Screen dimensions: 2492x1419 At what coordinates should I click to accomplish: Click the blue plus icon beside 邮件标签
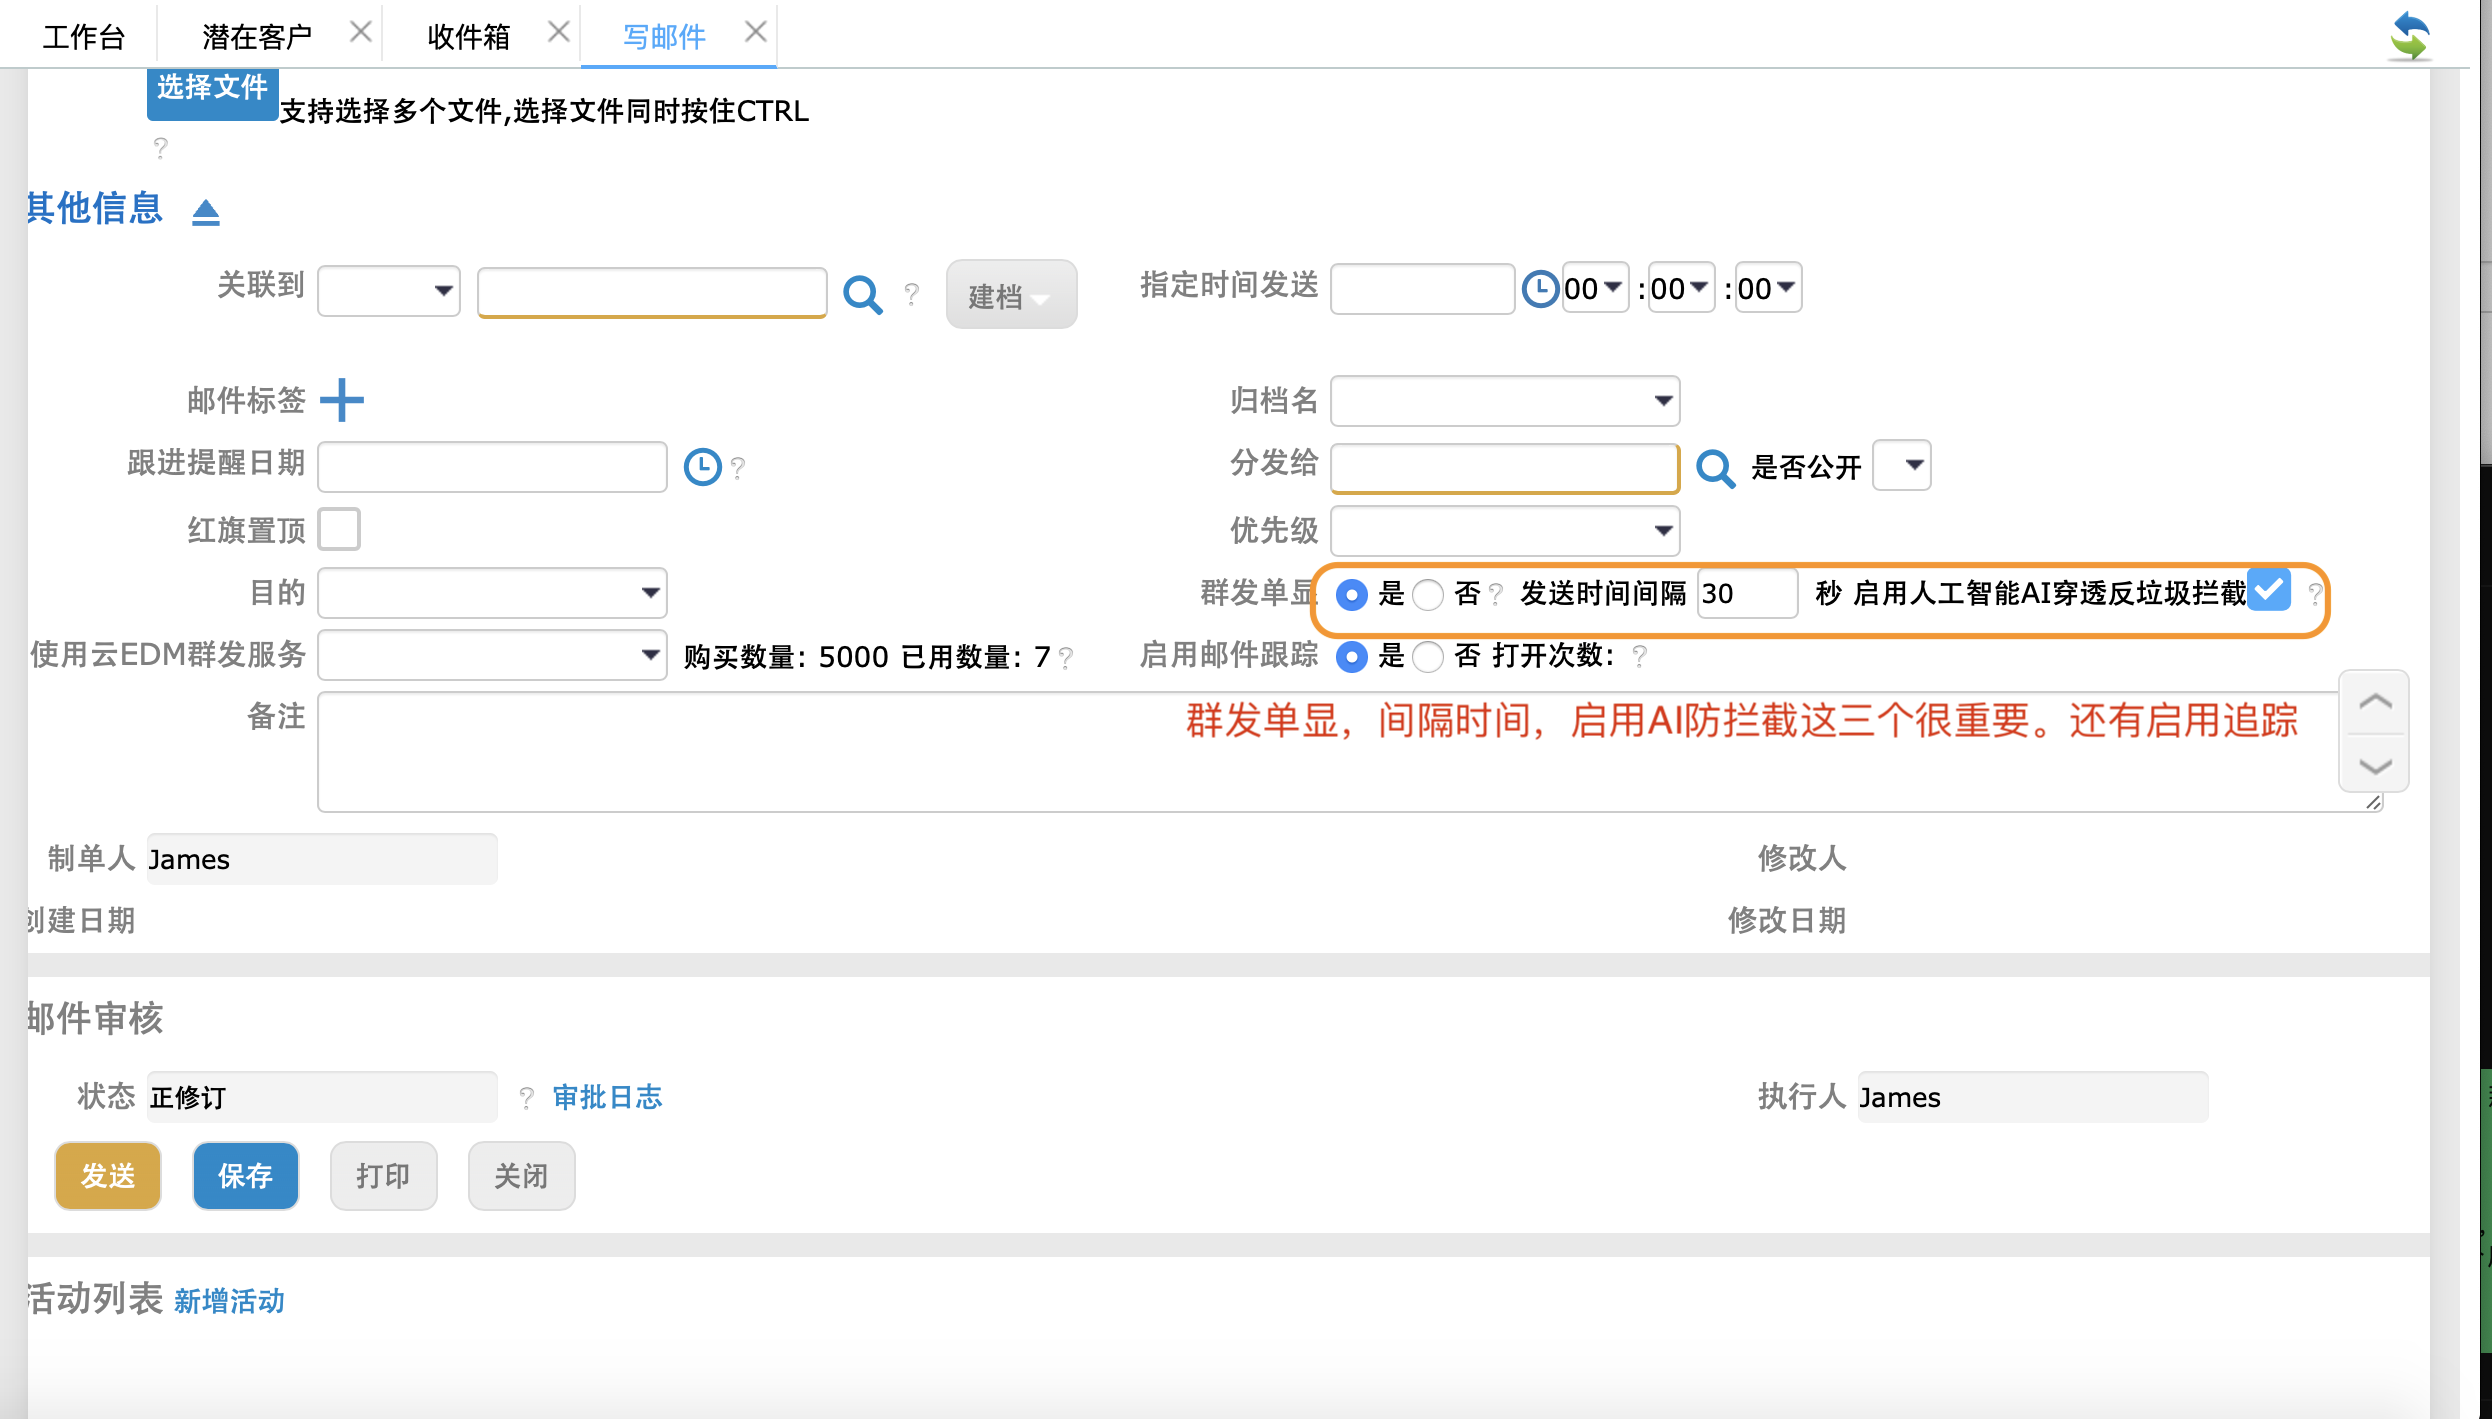click(342, 400)
